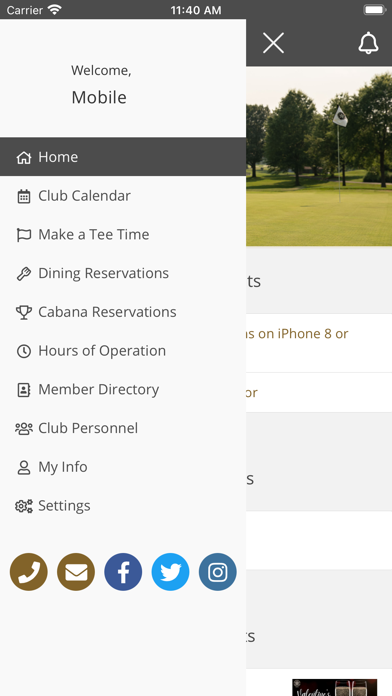Open Member Directory
The width and height of the screenshot is (392, 696).
click(x=123, y=389)
